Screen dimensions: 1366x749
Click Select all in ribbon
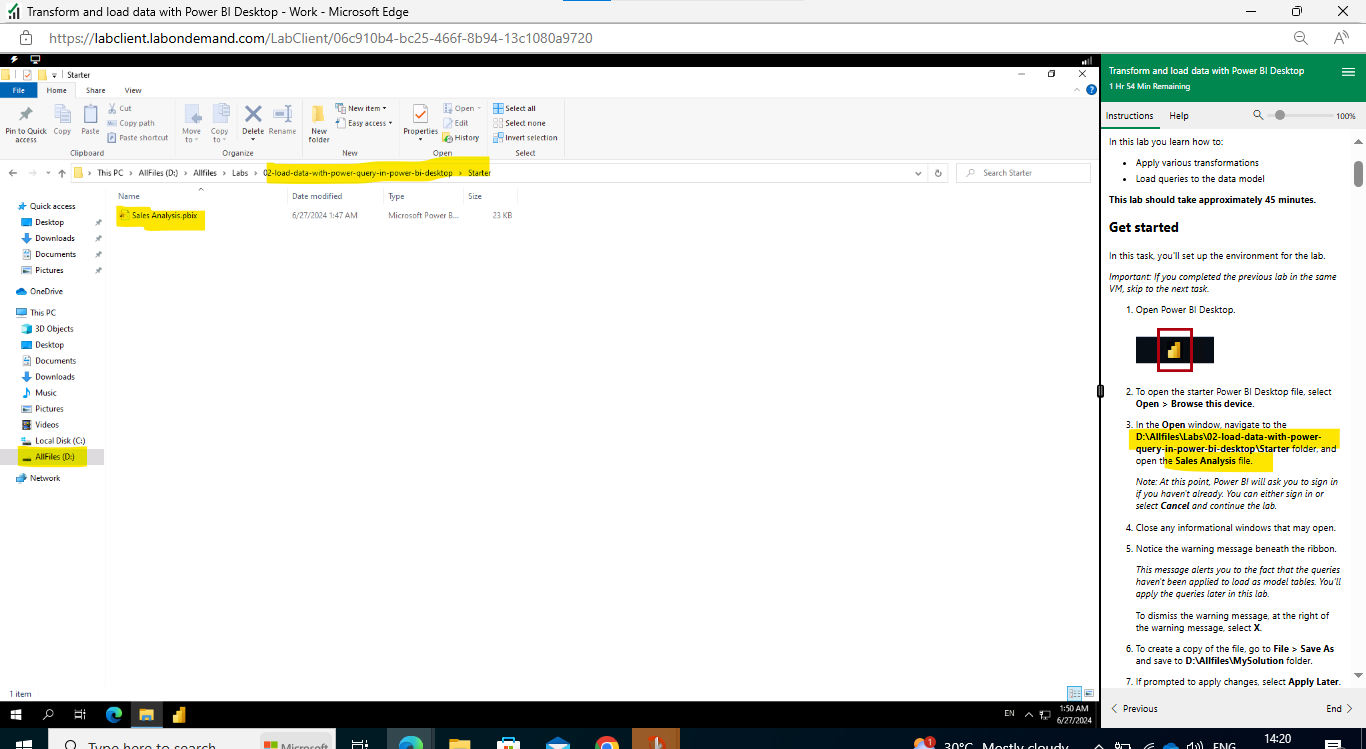(x=514, y=108)
